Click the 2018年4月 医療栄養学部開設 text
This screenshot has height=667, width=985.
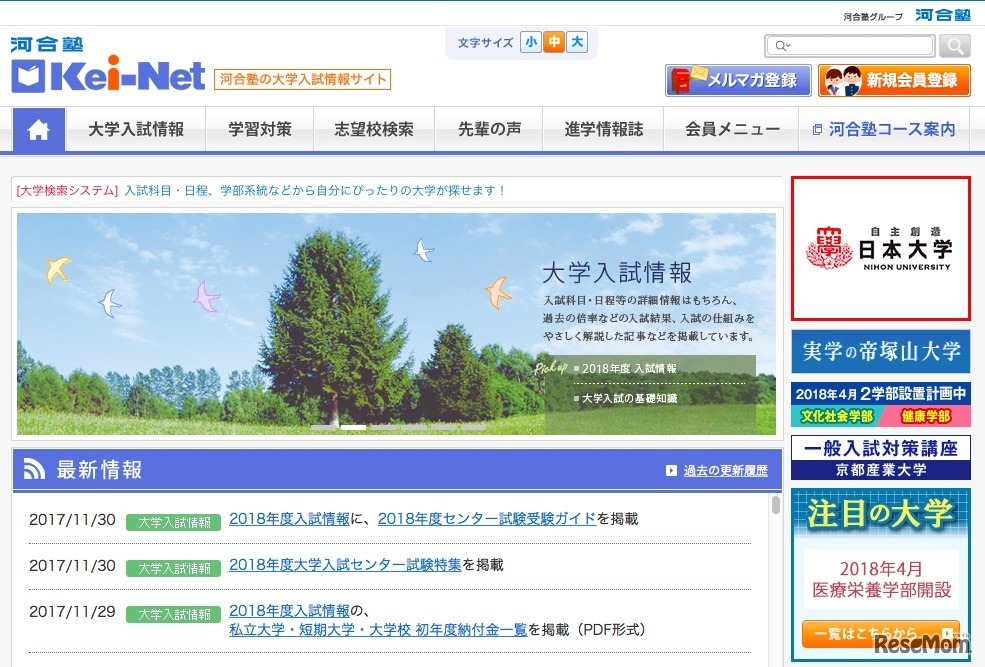(881, 579)
